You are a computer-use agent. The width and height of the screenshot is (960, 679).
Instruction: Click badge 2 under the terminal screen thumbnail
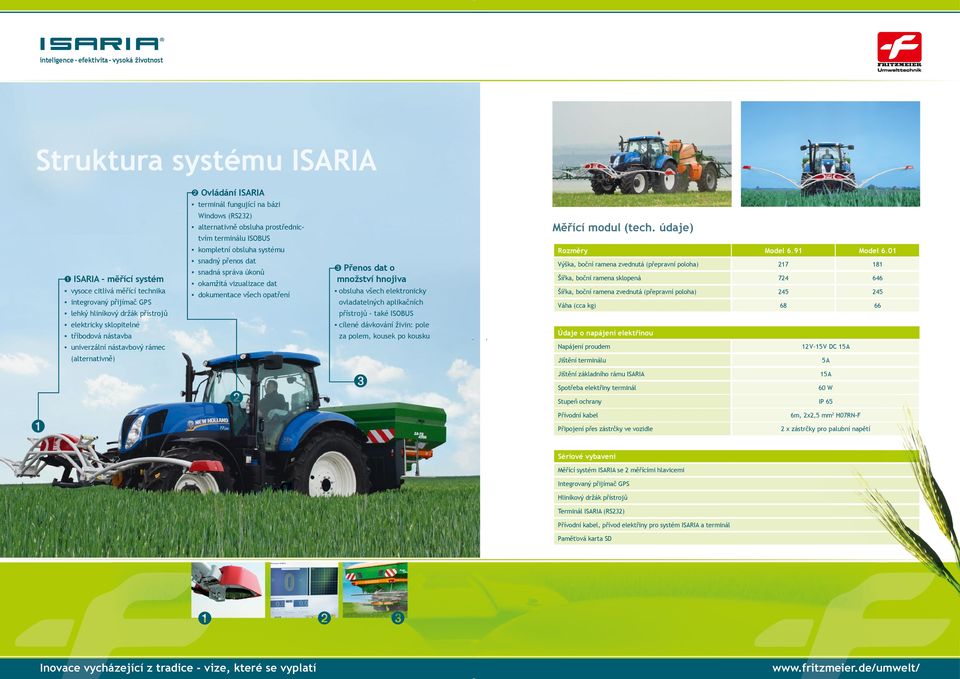(x=324, y=618)
